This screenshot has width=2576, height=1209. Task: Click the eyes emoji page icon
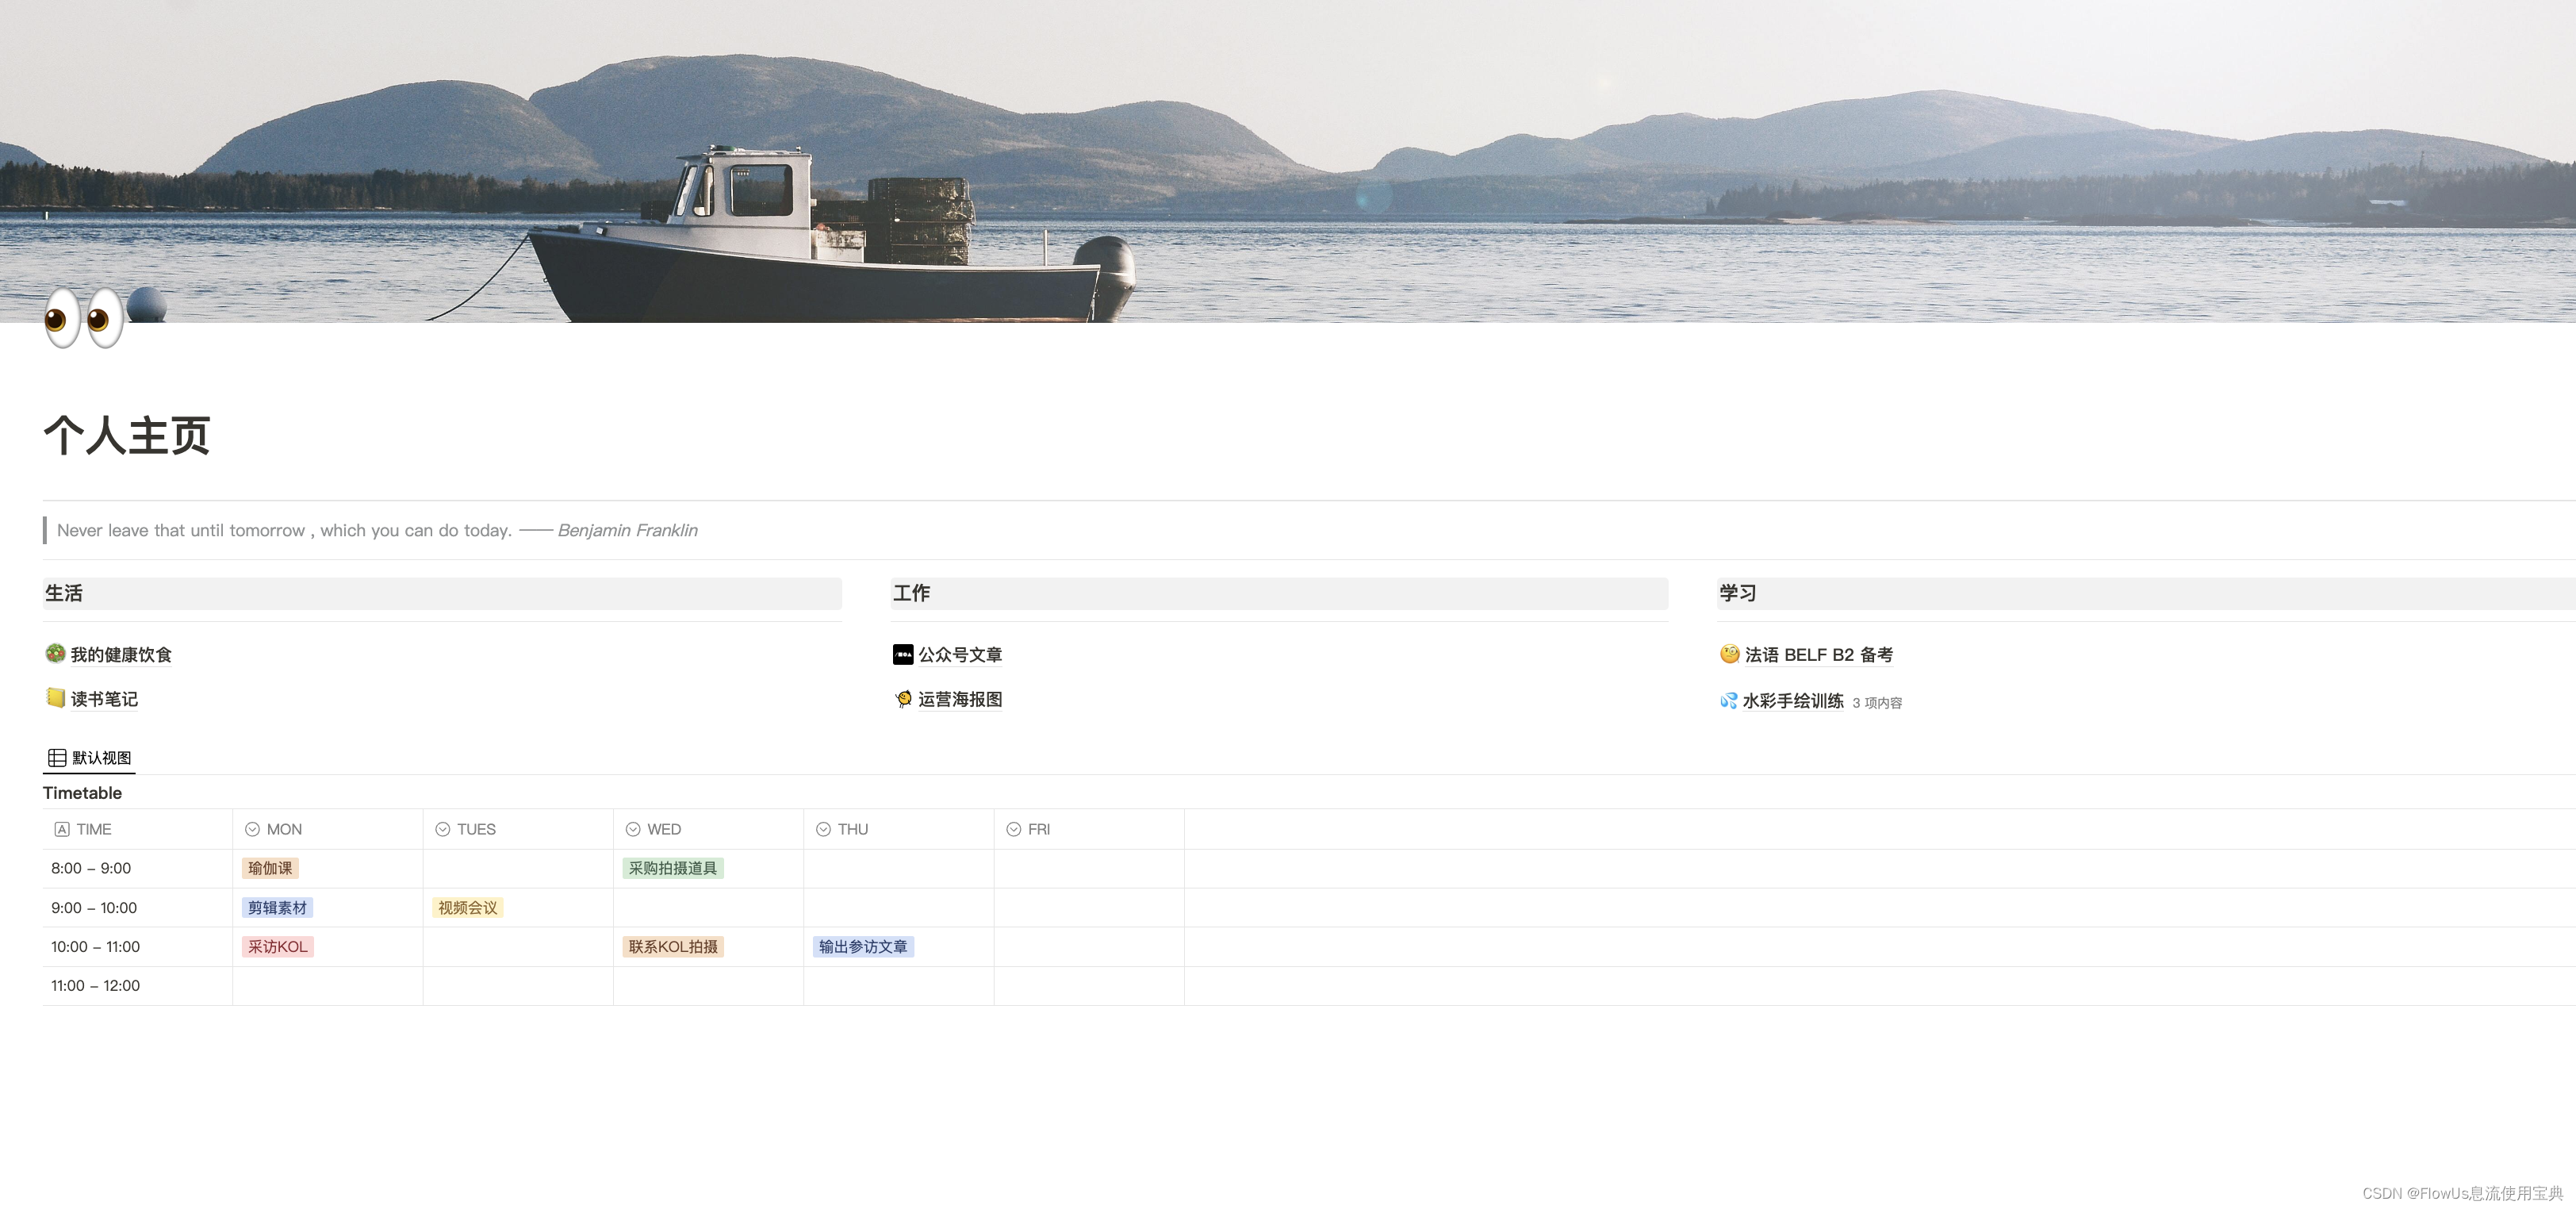pyautogui.click(x=83, y=318)
